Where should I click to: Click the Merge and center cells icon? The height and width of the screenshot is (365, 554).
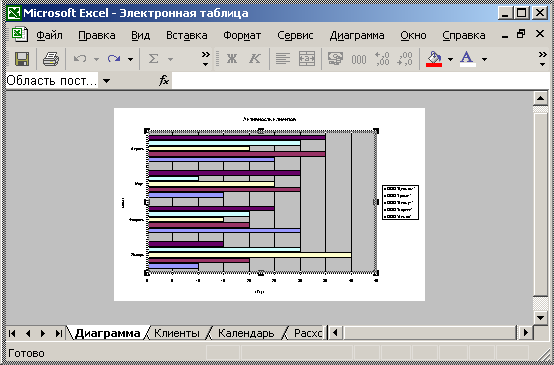point(307,59)
